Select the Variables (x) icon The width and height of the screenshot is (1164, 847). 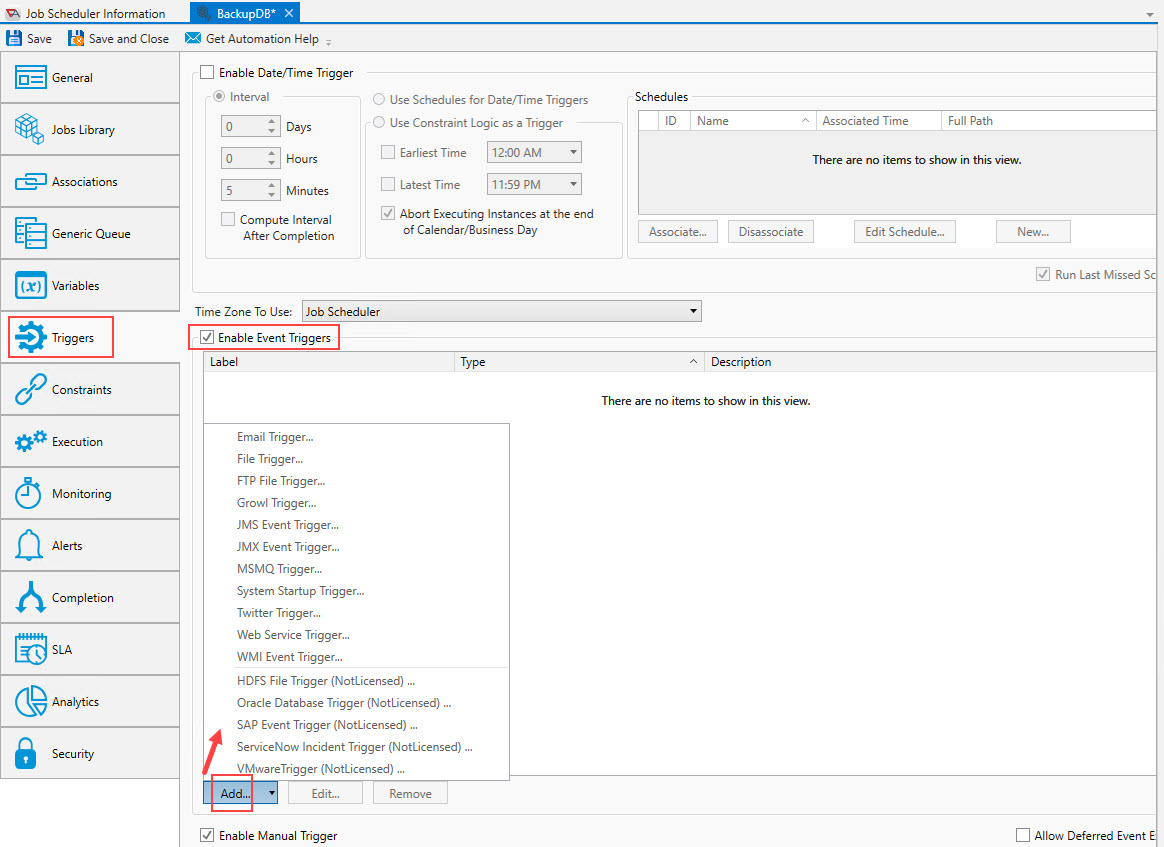(x=31, y=285)
